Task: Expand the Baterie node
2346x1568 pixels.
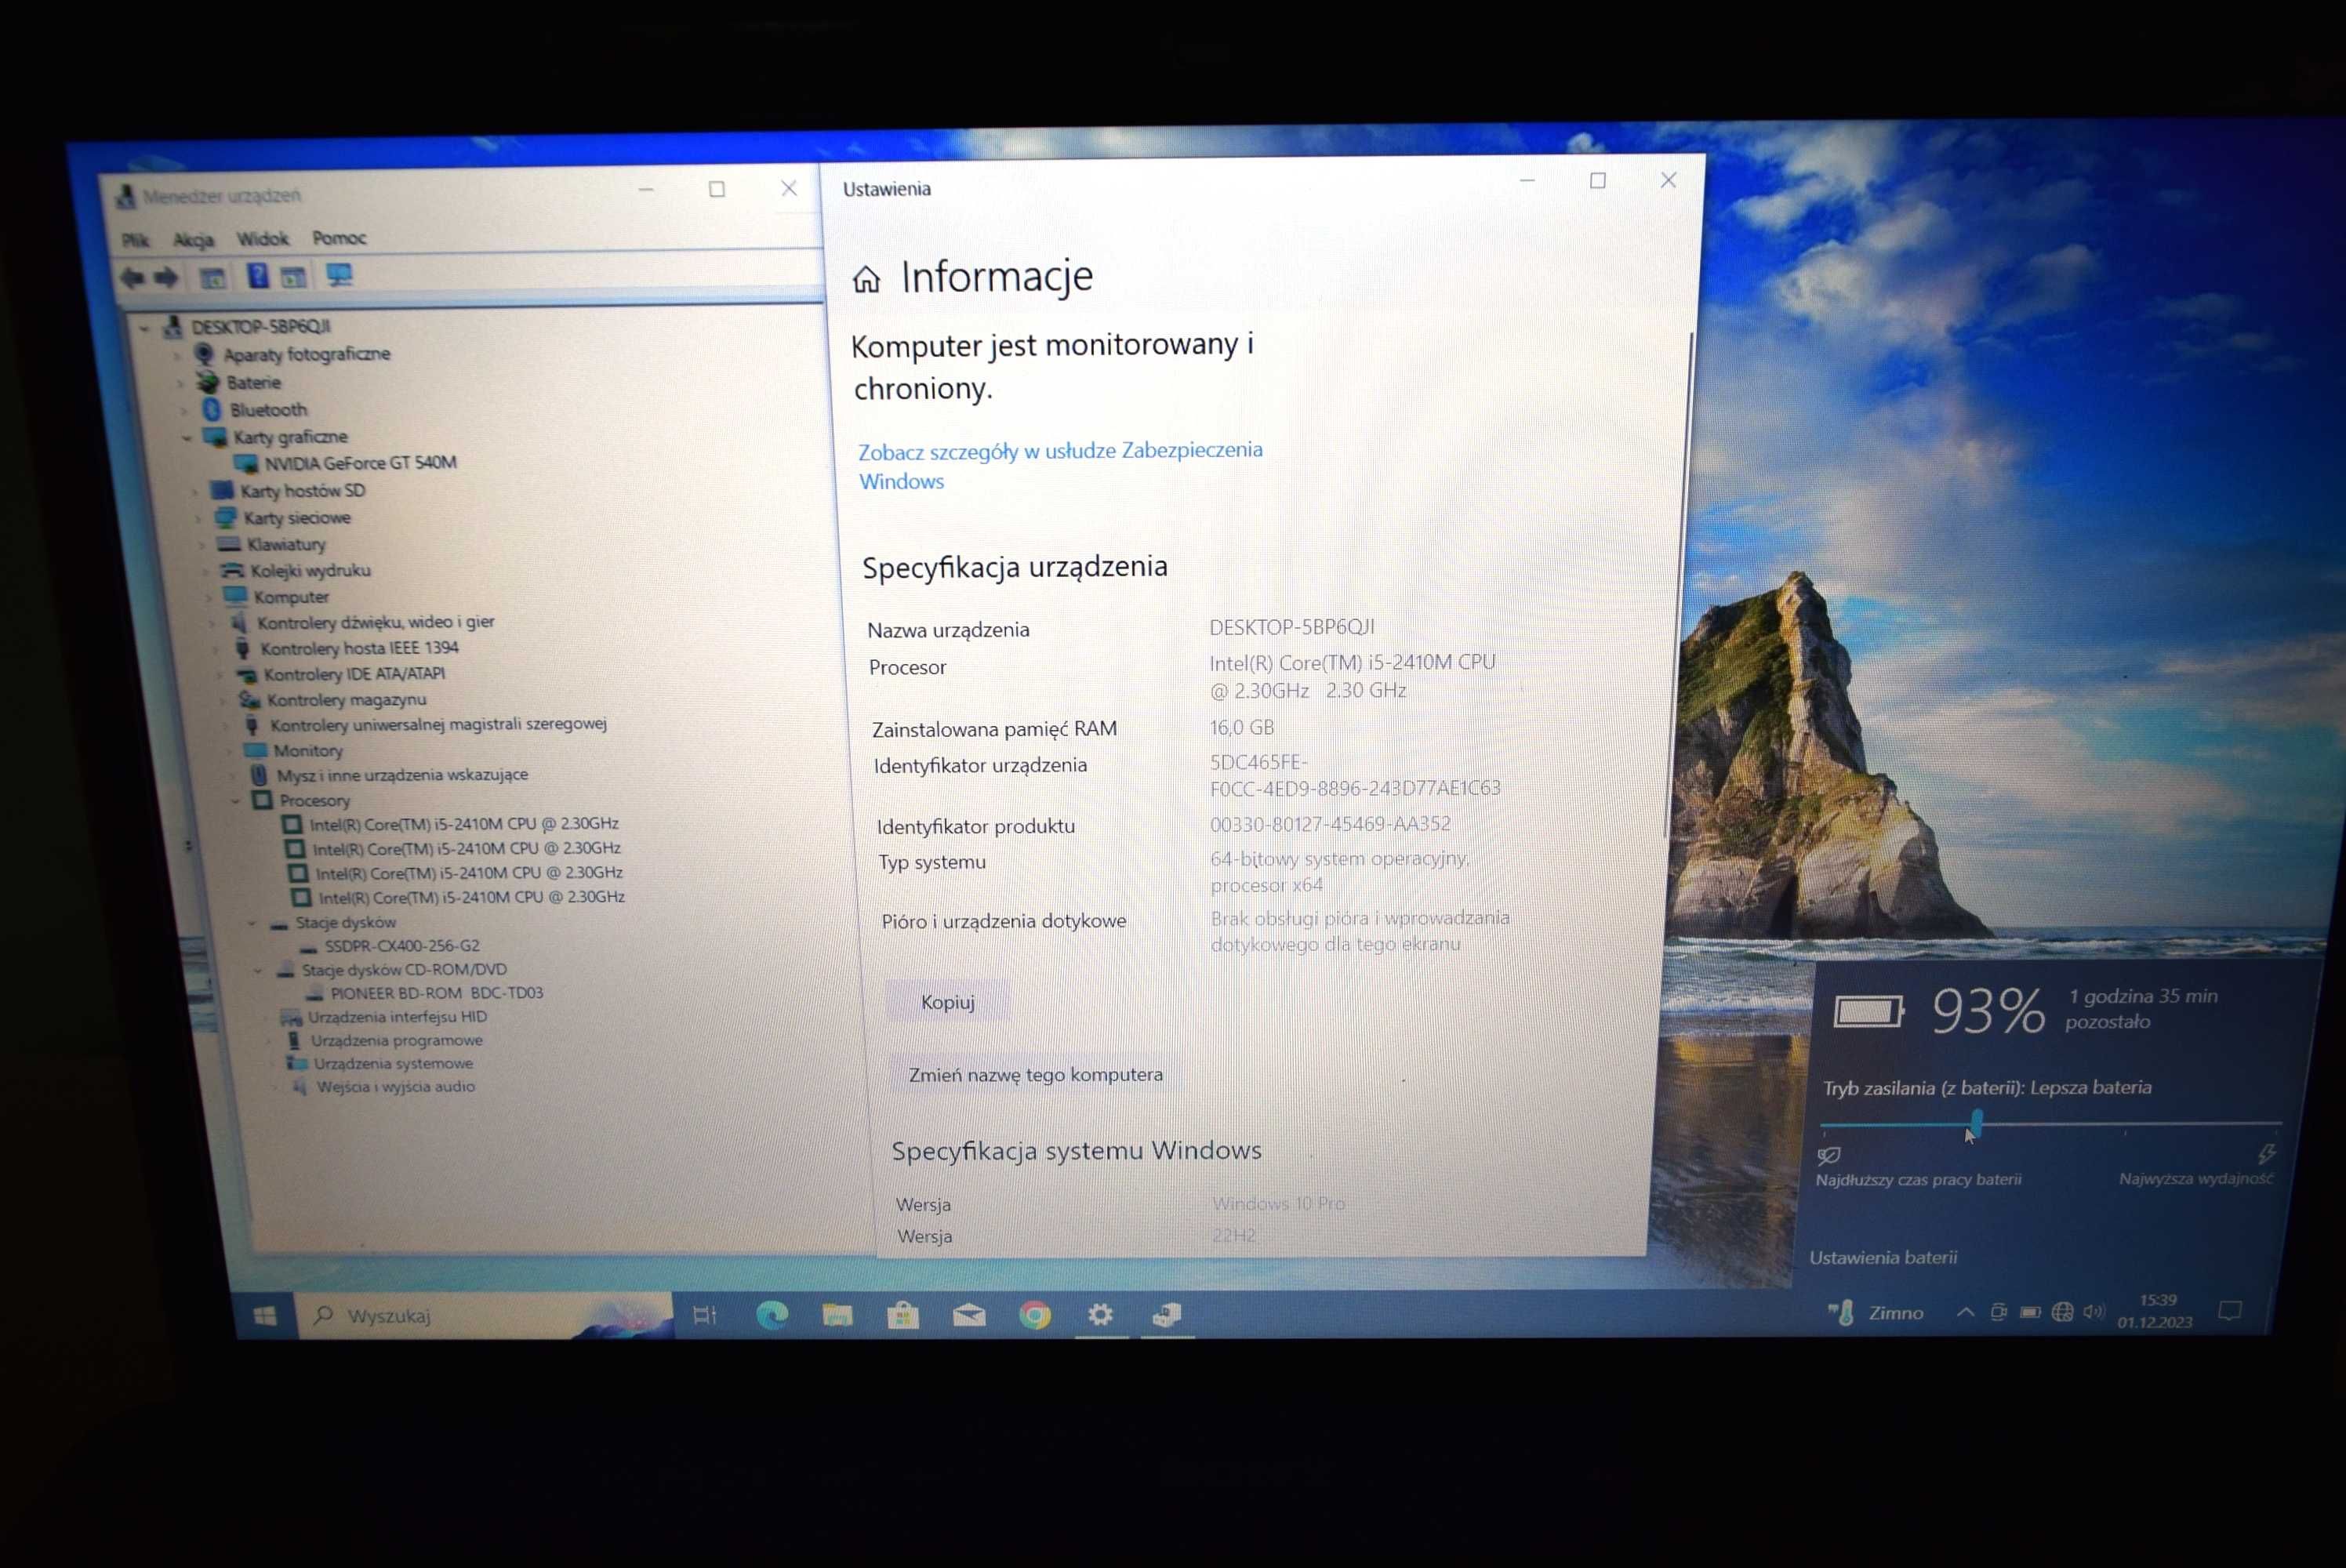Action: point(181,384)
